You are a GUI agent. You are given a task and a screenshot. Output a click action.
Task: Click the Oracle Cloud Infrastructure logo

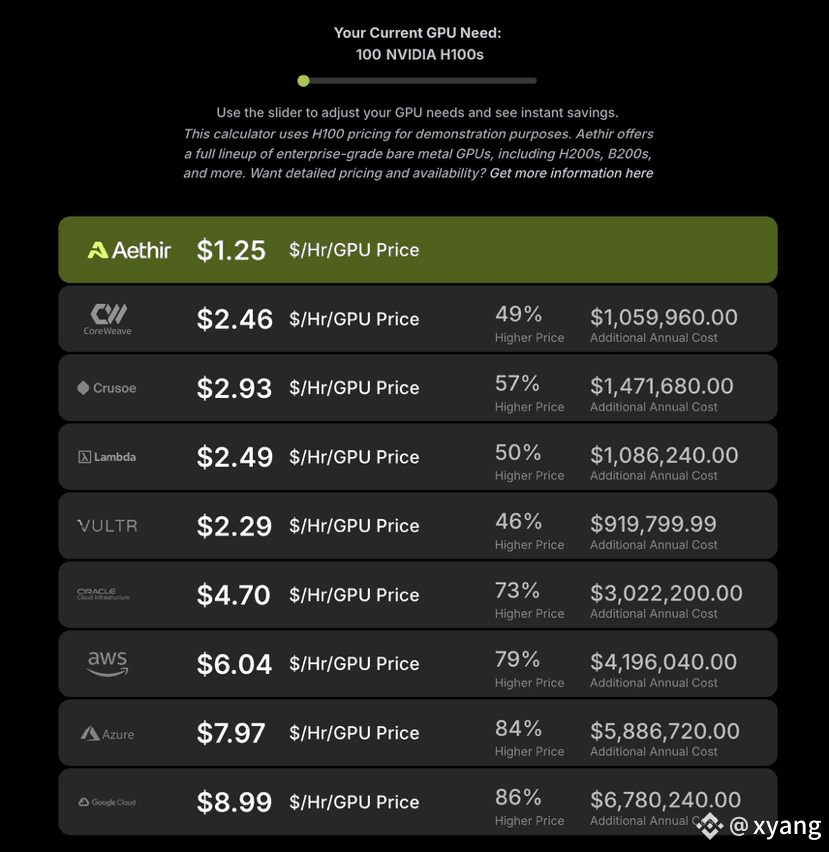(103, 594)
